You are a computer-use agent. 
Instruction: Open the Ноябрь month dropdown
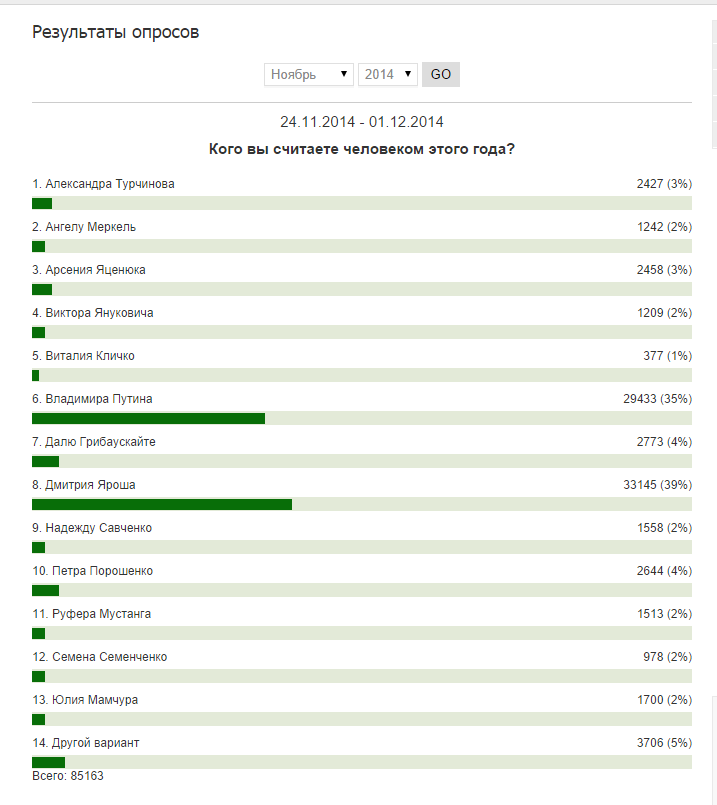pos(308,74)
